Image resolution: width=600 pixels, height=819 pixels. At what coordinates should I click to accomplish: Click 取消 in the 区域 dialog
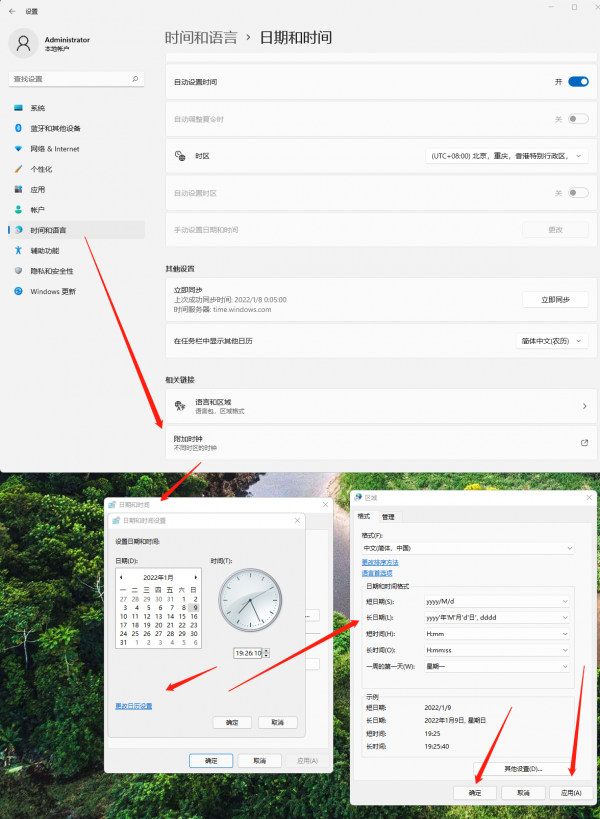coord(523,792)
